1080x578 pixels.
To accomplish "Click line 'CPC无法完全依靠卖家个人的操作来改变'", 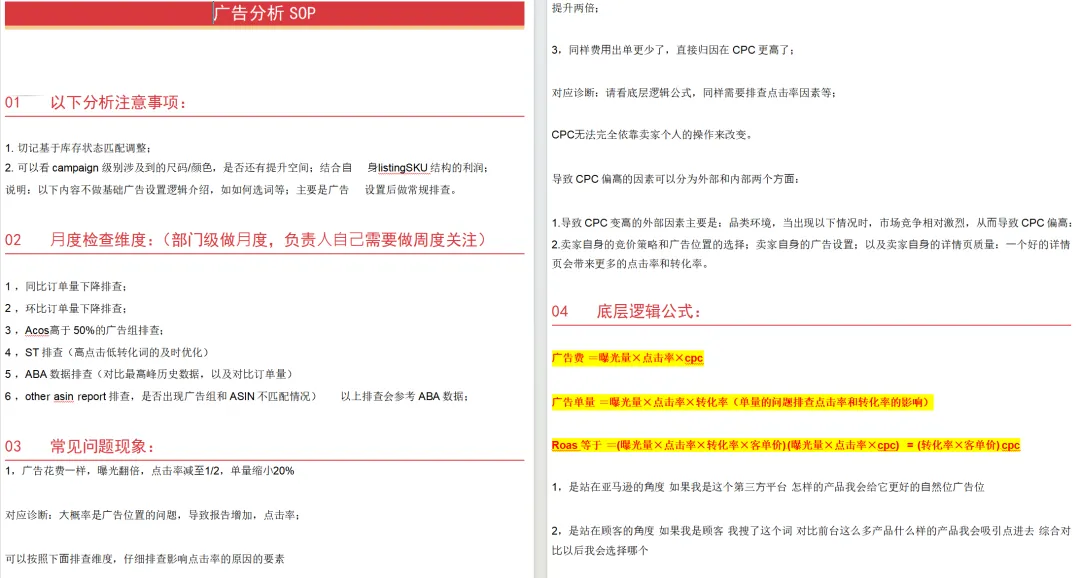I will tap(652, 135).
